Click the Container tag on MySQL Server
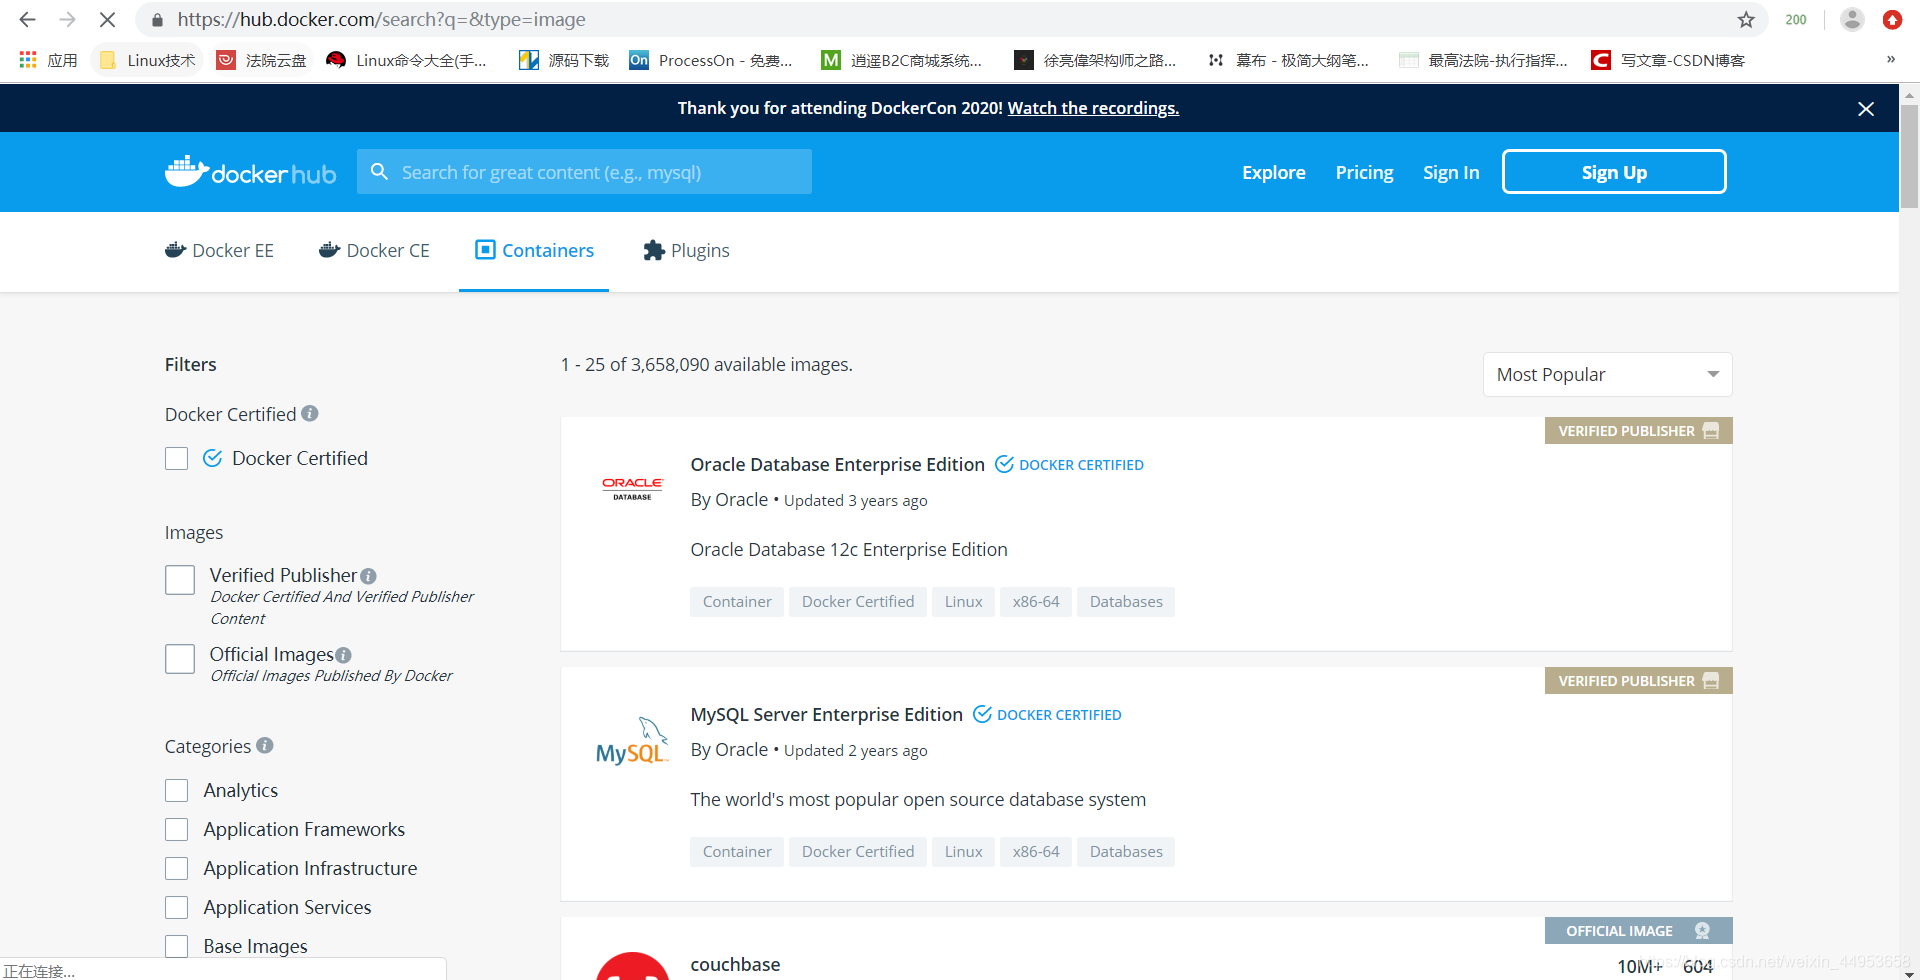1920x980 pixels. (737, 851)
